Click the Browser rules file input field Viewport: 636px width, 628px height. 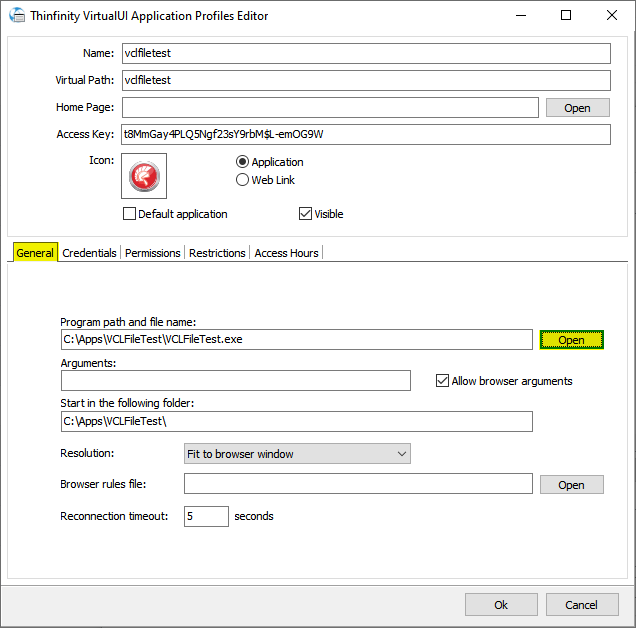358,484
